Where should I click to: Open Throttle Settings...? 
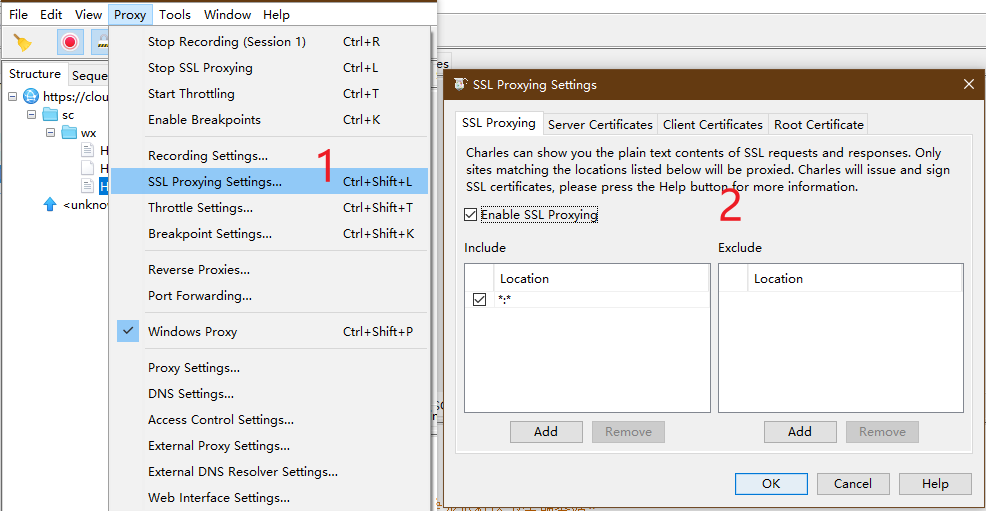(x=270, y=207)
